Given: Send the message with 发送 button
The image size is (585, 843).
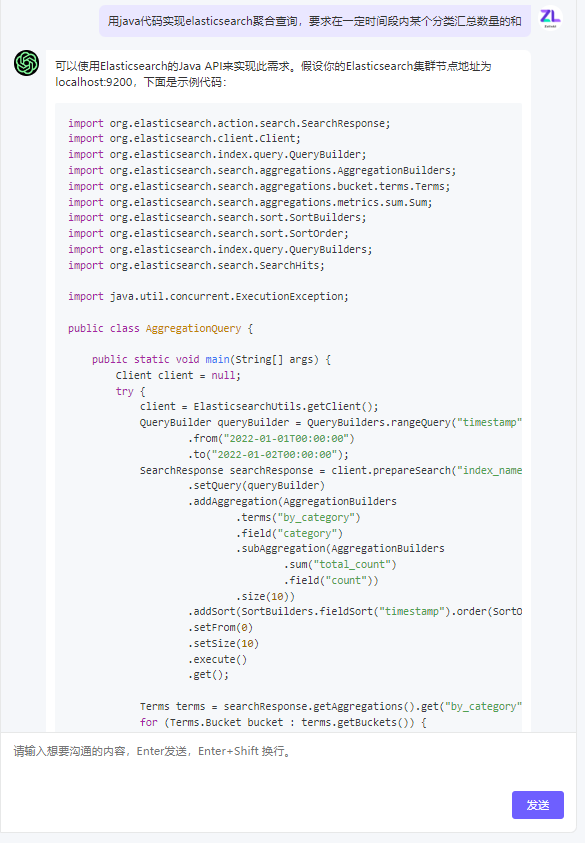Looking at the screenshot, I should coord(538,805).
